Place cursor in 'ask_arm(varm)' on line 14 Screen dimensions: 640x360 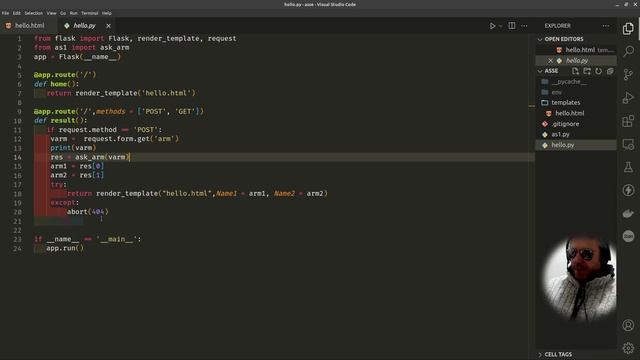pyautogui.click(x=102, y=157)
